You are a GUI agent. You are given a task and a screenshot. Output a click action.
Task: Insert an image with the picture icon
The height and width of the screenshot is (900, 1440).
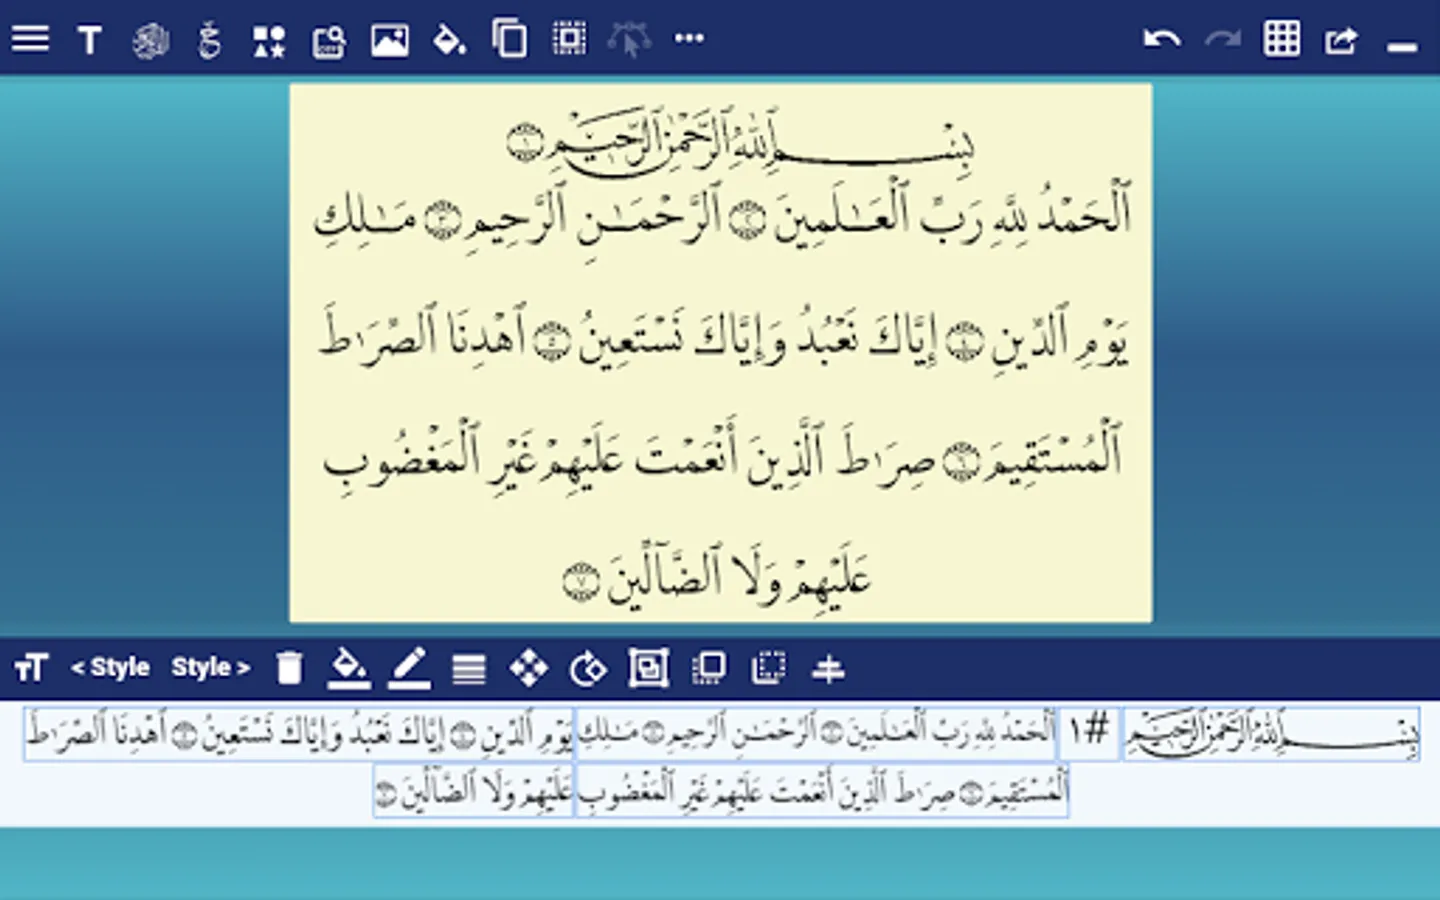tap(389, 40)
